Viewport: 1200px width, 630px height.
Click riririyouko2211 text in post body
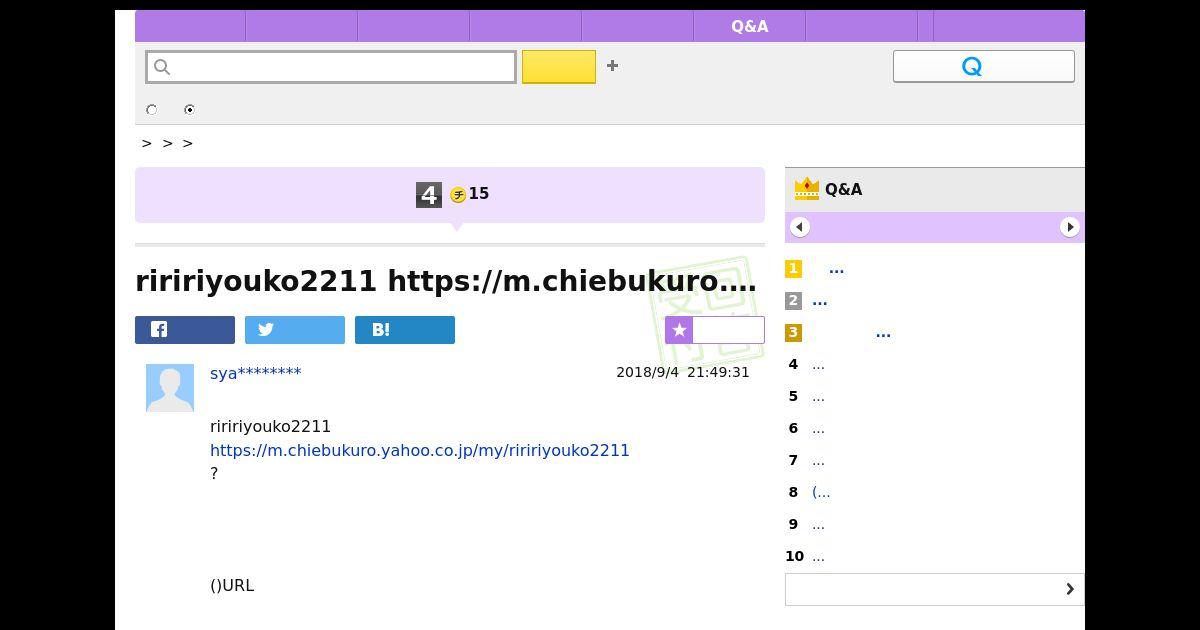(270, 427)
